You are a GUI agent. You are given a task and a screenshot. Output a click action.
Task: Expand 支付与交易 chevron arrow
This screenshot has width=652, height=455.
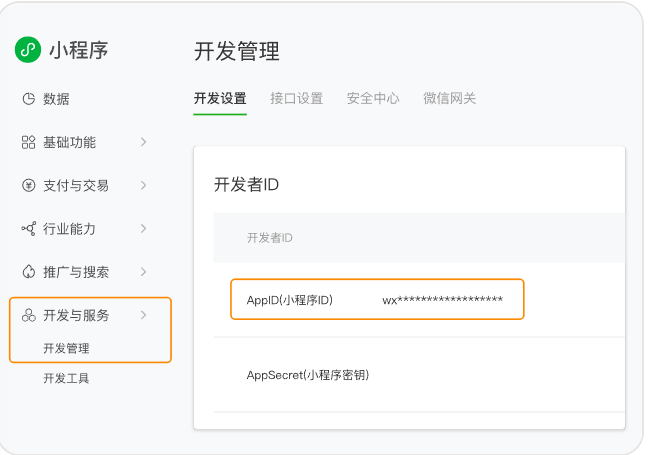coord(143,185)
